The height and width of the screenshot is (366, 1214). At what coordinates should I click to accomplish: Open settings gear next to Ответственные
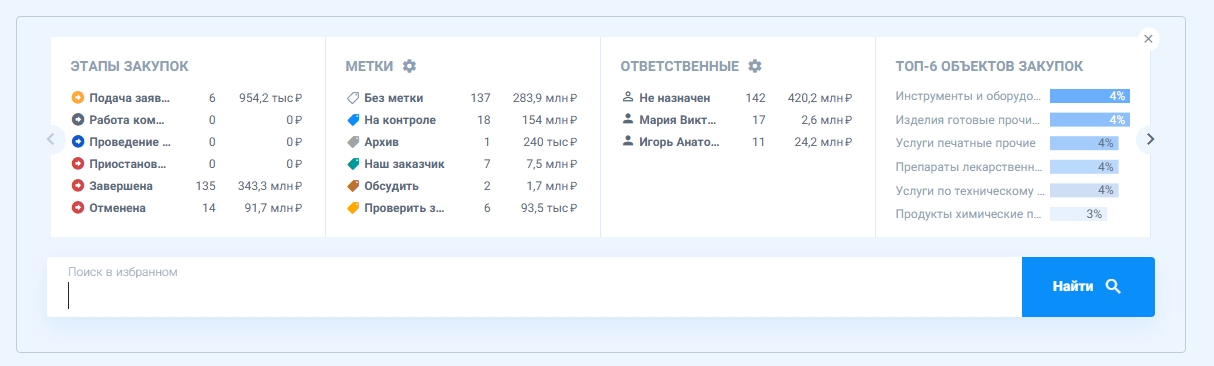pos(755,66)
